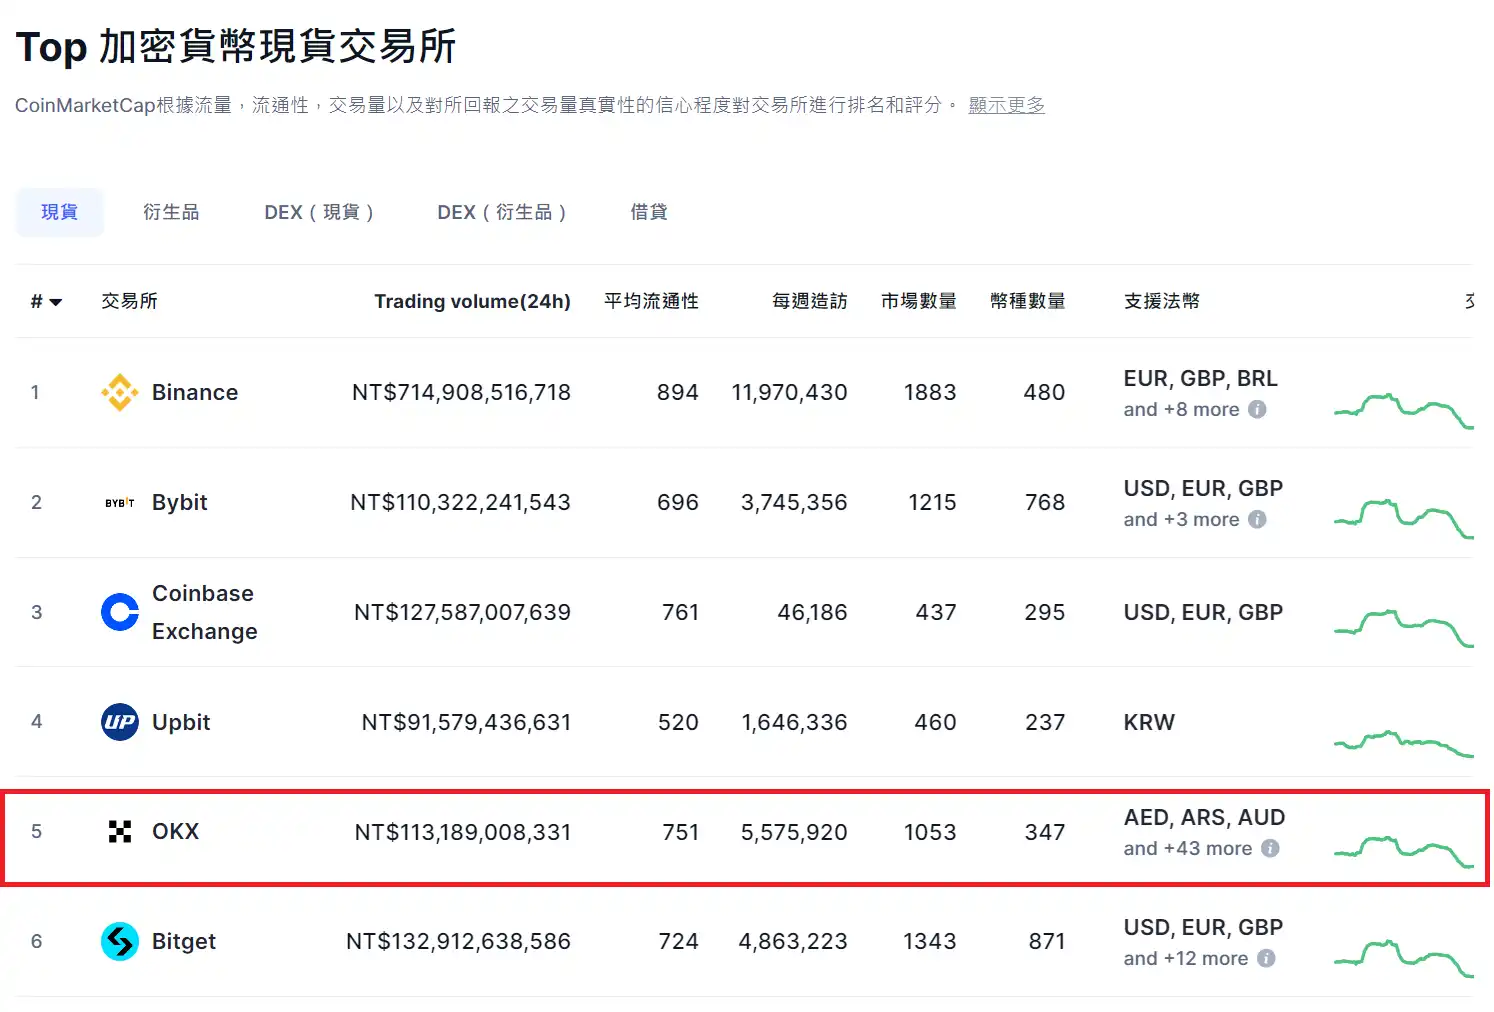Click Upbit volume NT$91,579,436,631
The height and width of the screenshot is (1012, 1494).
point(466,722)
